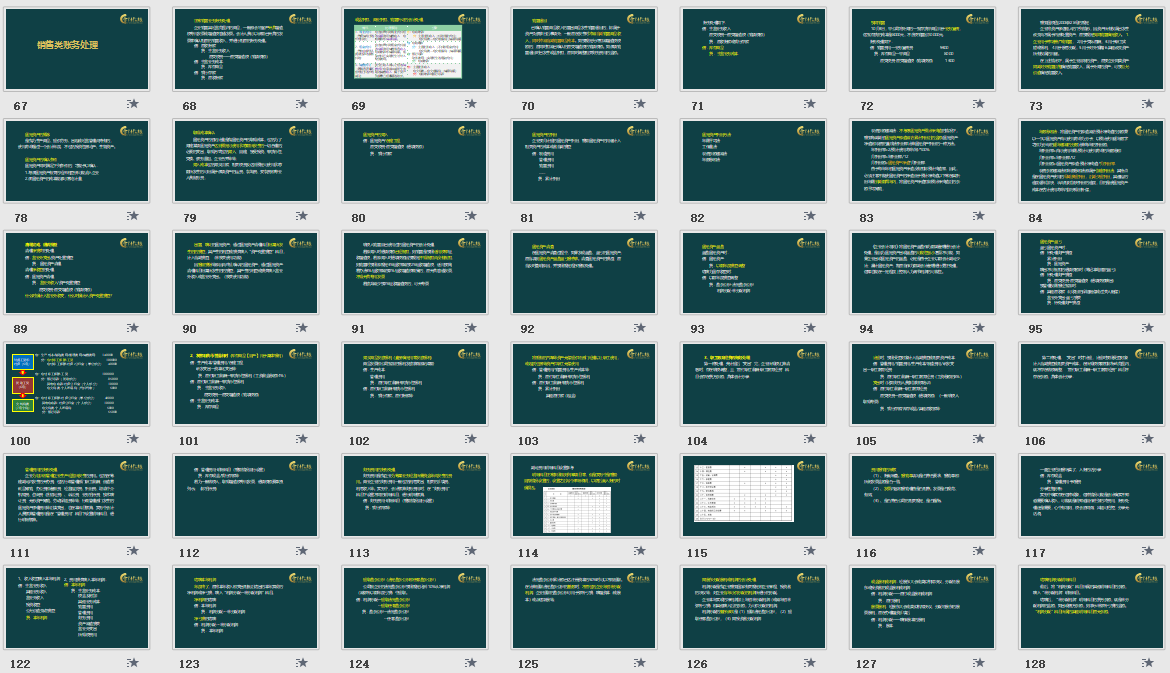
Task: Preview animations via star under slide 82
Action: [x=810, y=216]
